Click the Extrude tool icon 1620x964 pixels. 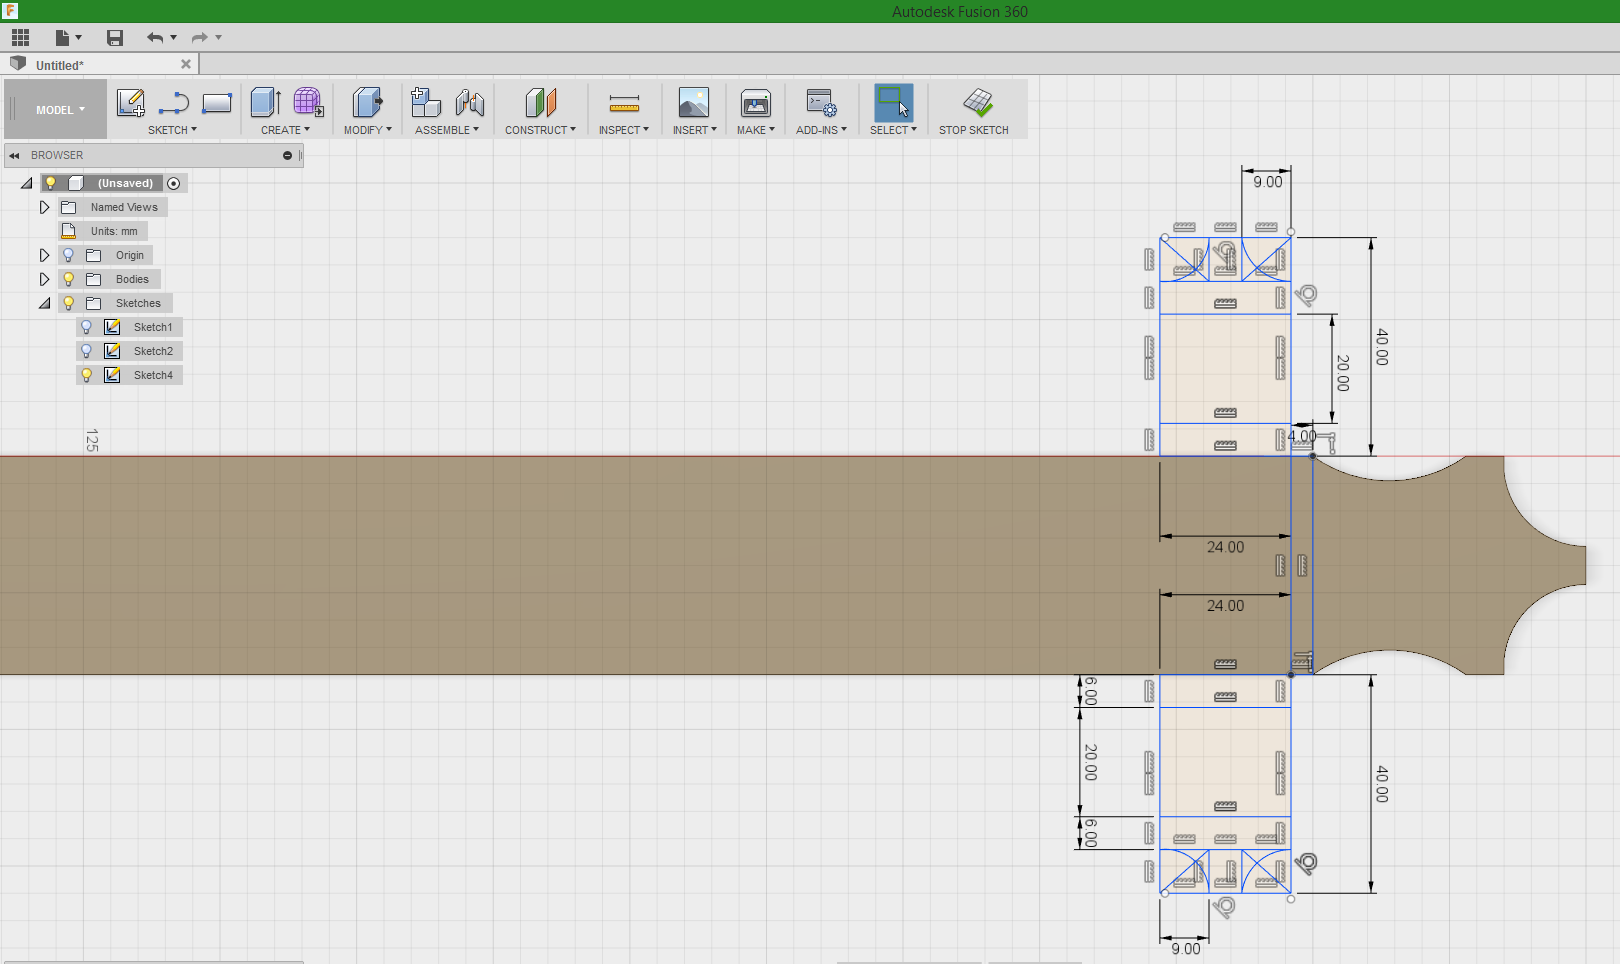pyautogui.click(x=265, y=102)
